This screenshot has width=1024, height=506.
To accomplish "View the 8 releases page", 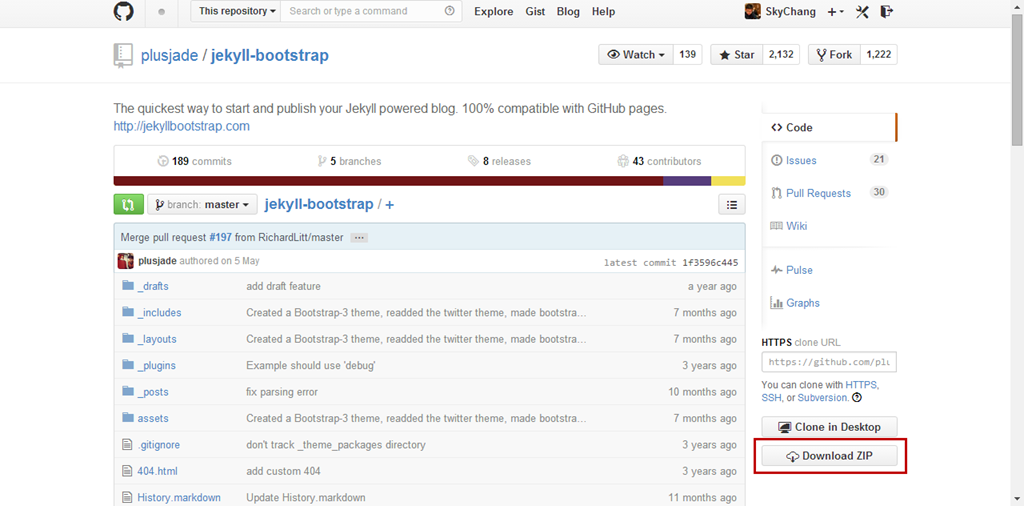I will pos(500,161).
